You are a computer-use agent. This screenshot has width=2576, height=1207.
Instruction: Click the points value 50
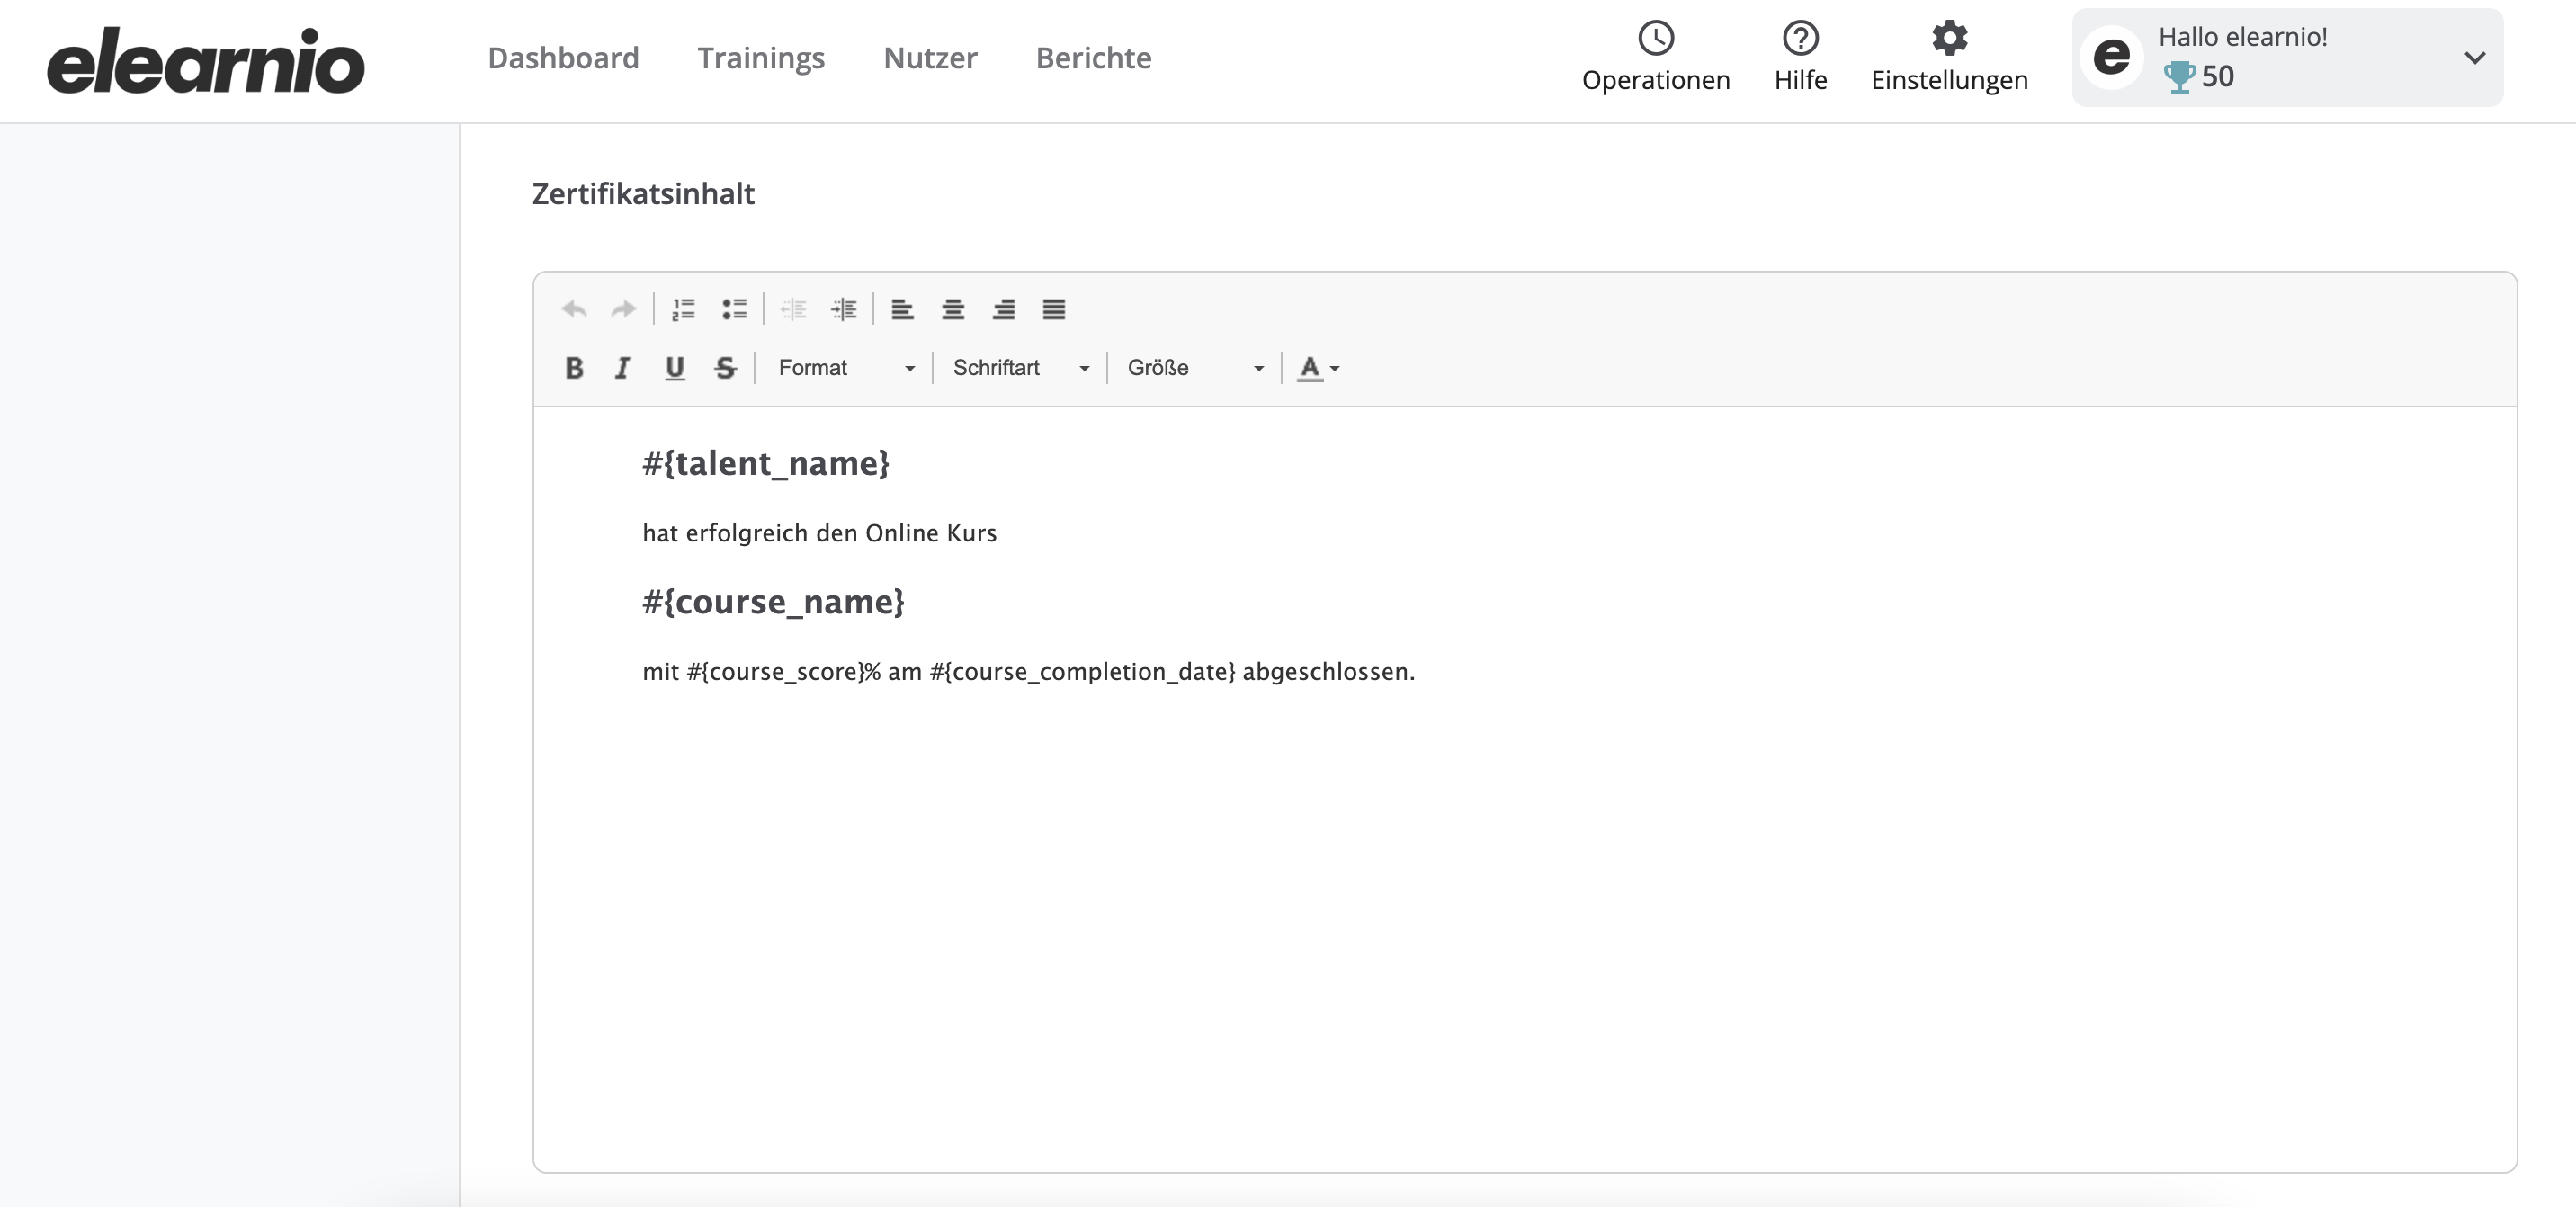pos(2217,77)
